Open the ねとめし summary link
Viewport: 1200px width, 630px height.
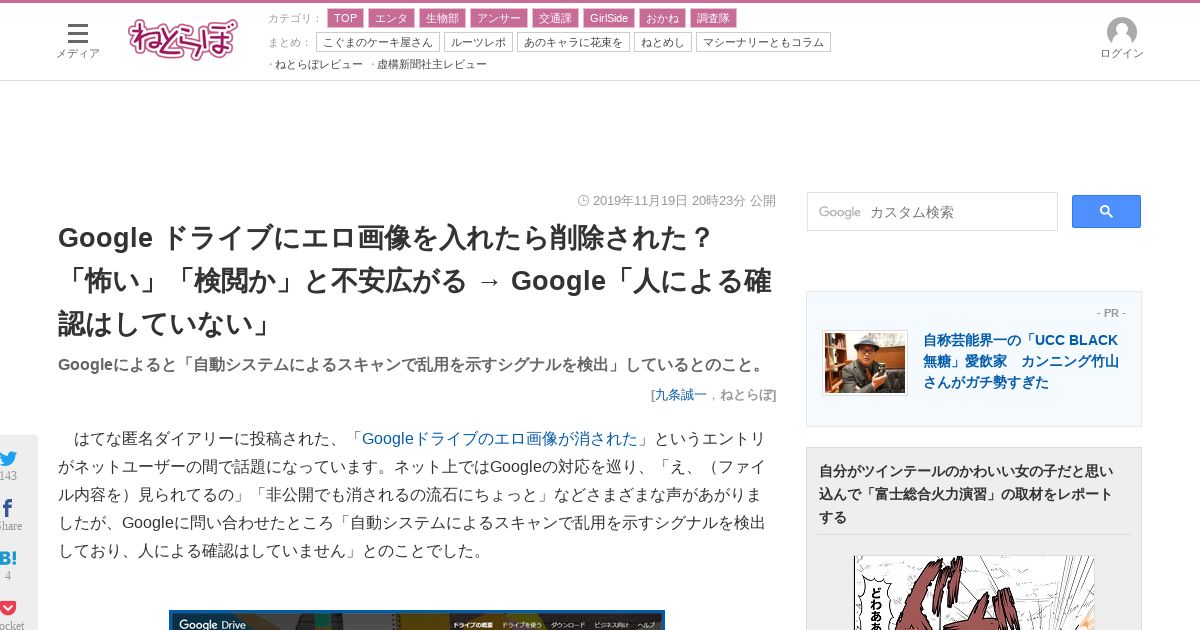tap(663, 42)
